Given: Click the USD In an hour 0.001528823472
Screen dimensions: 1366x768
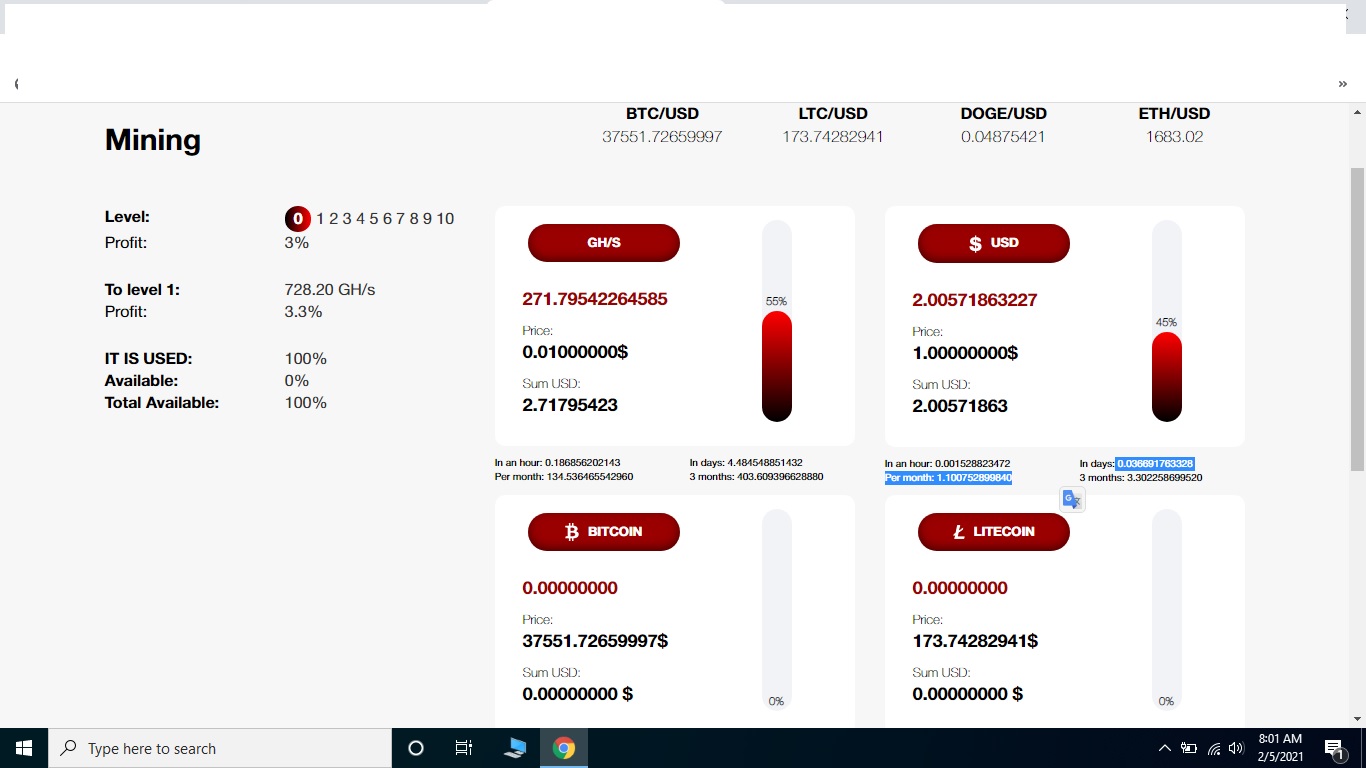Looking at the screenshot, I should tap(948, 464).
